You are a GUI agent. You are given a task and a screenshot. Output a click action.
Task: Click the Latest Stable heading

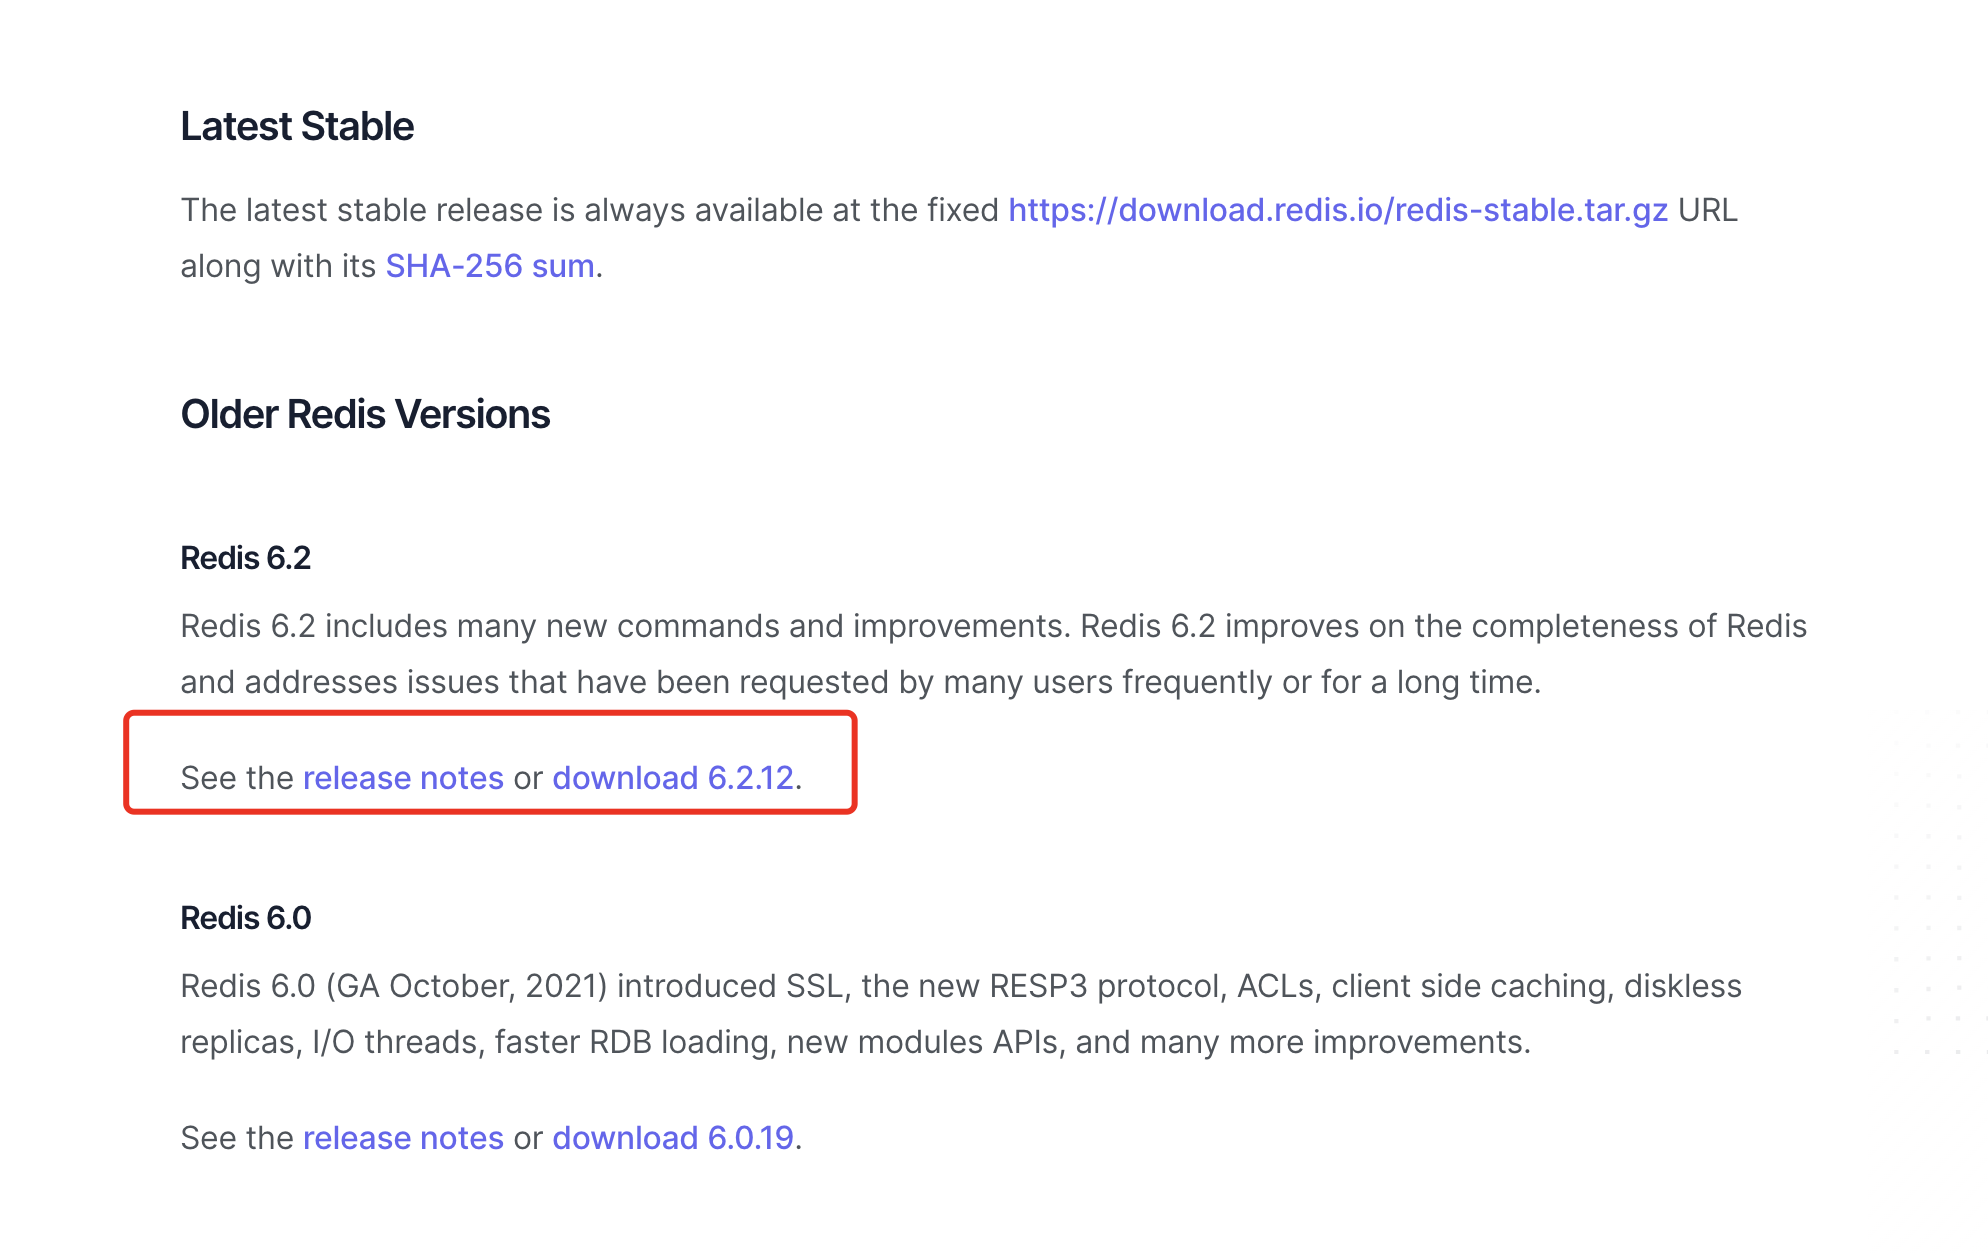(x=297, y=127)
